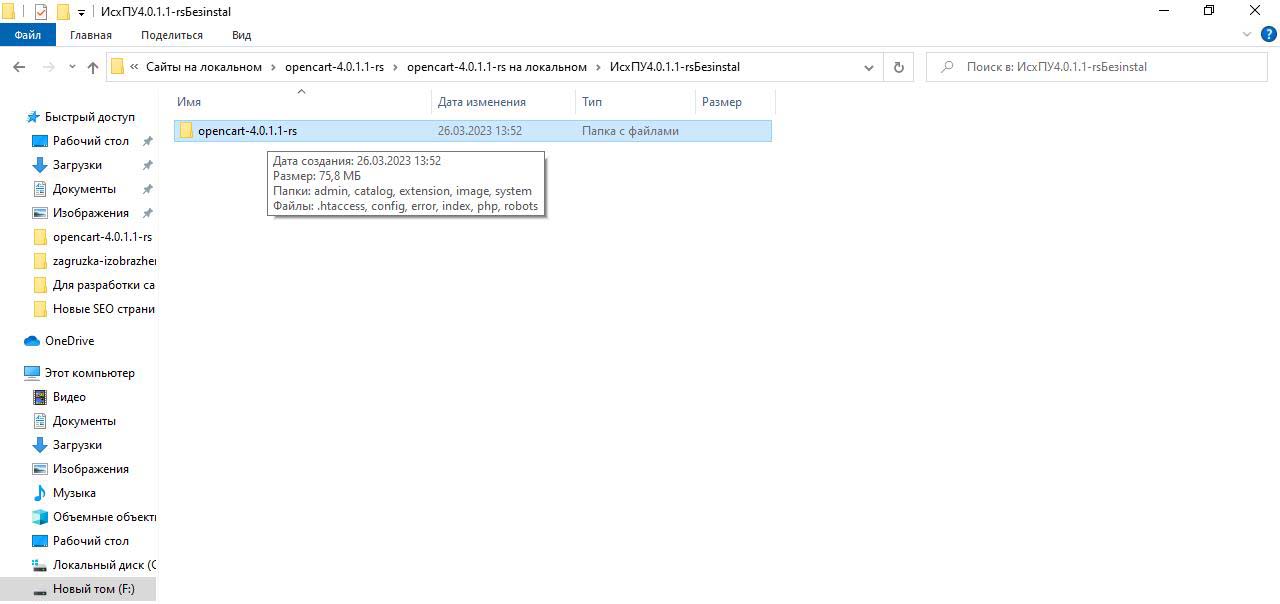This screenshot has height=604, width=1280.
Task: Open Help via the question mark icon
Action: [x=1269, y=34]
